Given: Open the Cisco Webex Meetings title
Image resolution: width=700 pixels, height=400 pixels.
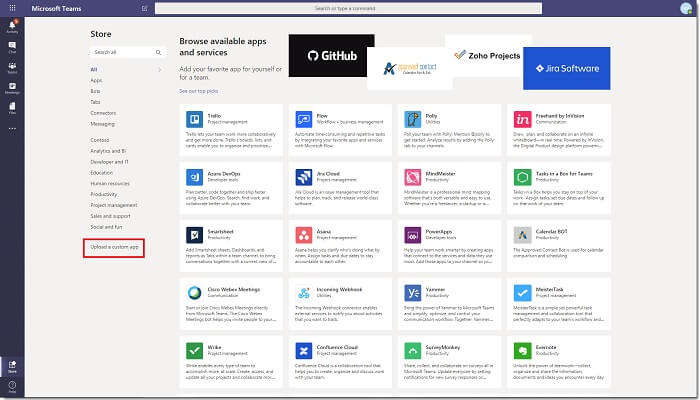Looking at the screenshot, I should pyautogui.click(x=233, y=290).
